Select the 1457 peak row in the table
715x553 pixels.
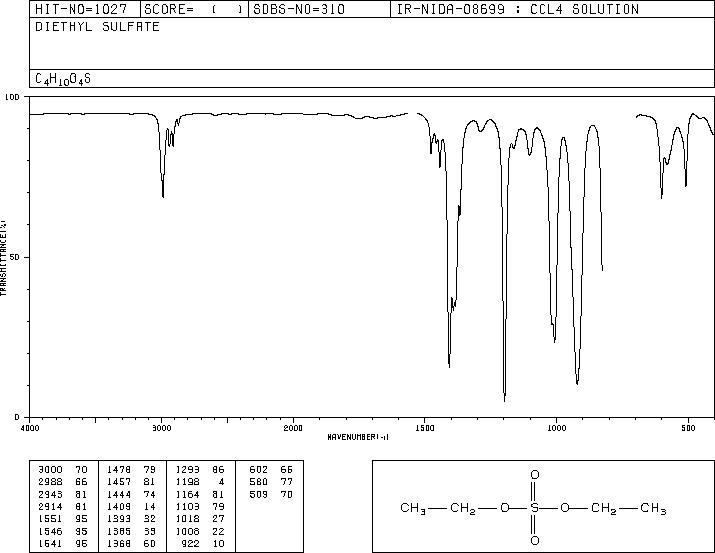pyautogui.click(x=131, y=482)
